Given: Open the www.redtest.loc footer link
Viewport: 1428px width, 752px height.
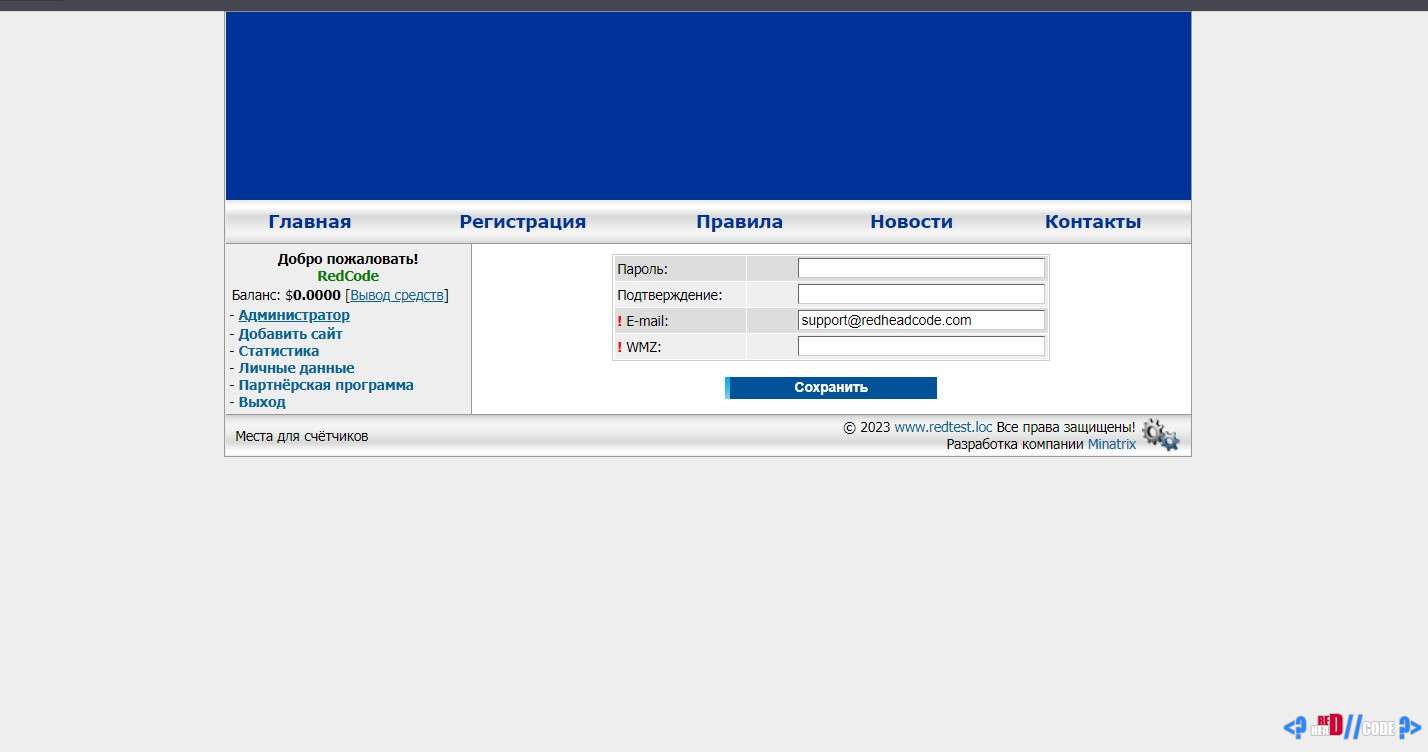Looking at the screenshot, I should (943, 427).
